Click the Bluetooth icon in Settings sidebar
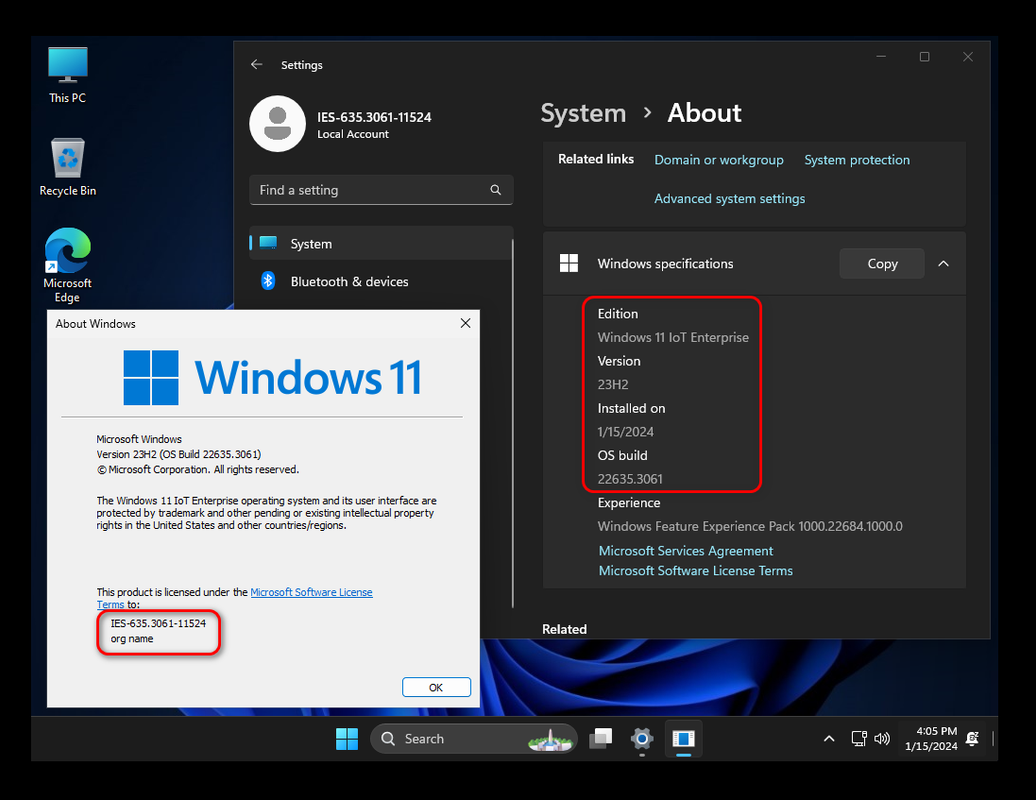This screenshot has height=800, width=1036. click(x=268, y=281)
